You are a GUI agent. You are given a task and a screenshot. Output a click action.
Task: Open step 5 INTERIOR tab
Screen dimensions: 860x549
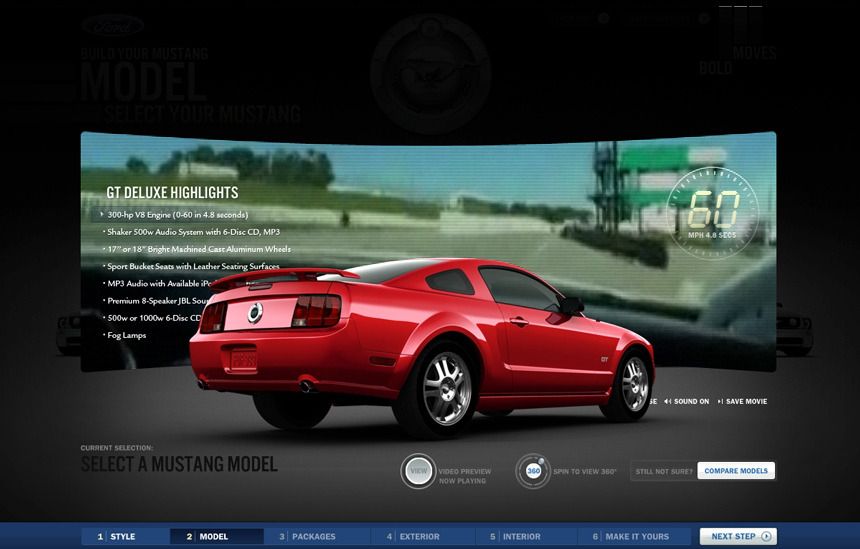[x=525, y=536]
